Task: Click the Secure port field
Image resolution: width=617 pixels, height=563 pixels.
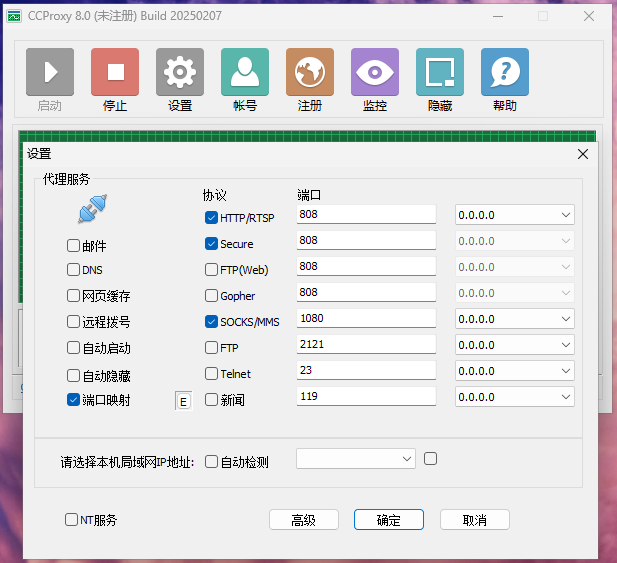Action: [x=366, y=240]
